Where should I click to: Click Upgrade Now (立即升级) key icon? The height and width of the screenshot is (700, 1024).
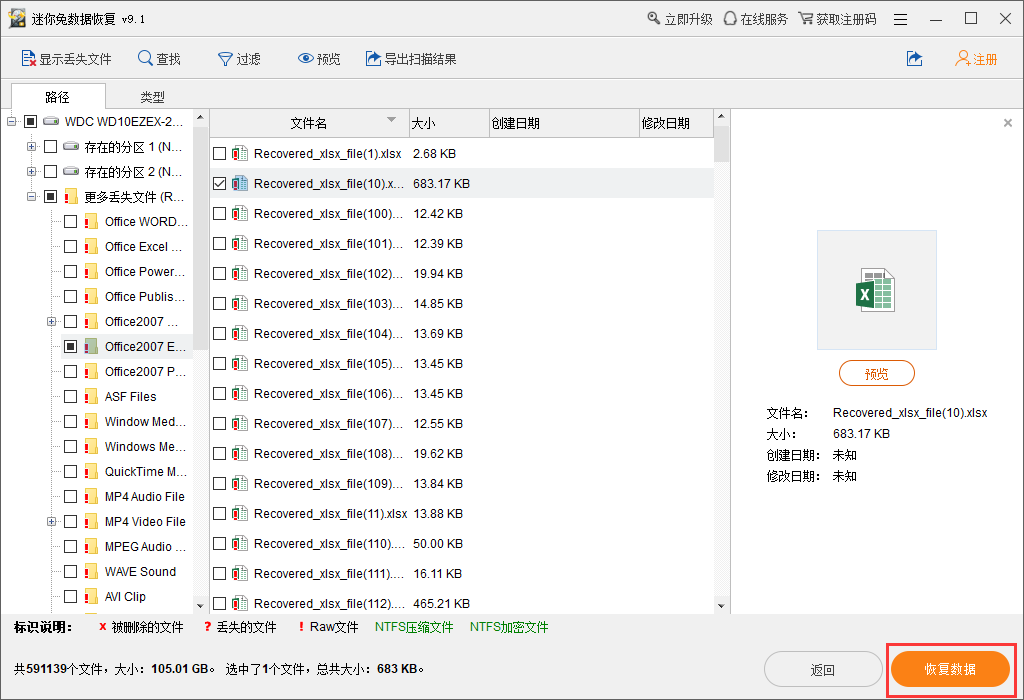tap(654, 18)
